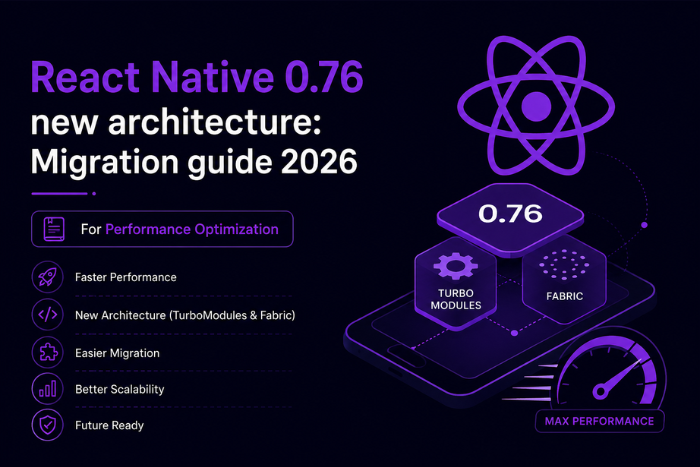Click the Faster Performance text
This screenshot has height=467, width=700.
tap(125, 277)
